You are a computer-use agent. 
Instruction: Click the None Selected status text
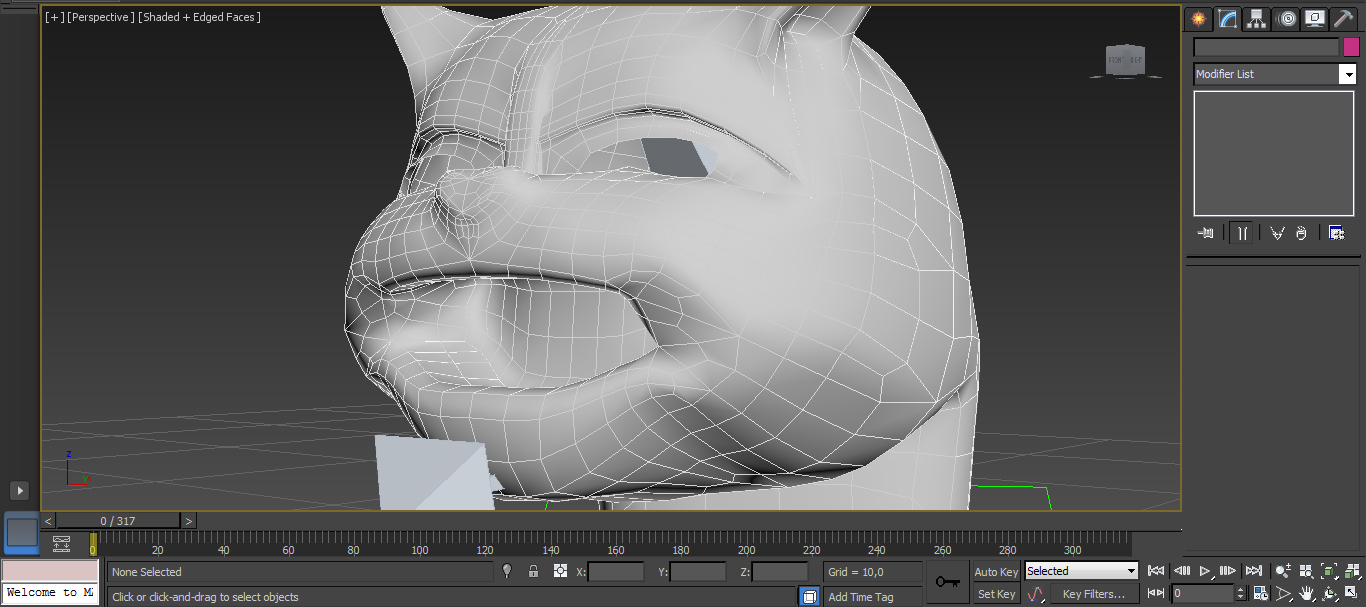pyautogui.click(x=147, y=572)
